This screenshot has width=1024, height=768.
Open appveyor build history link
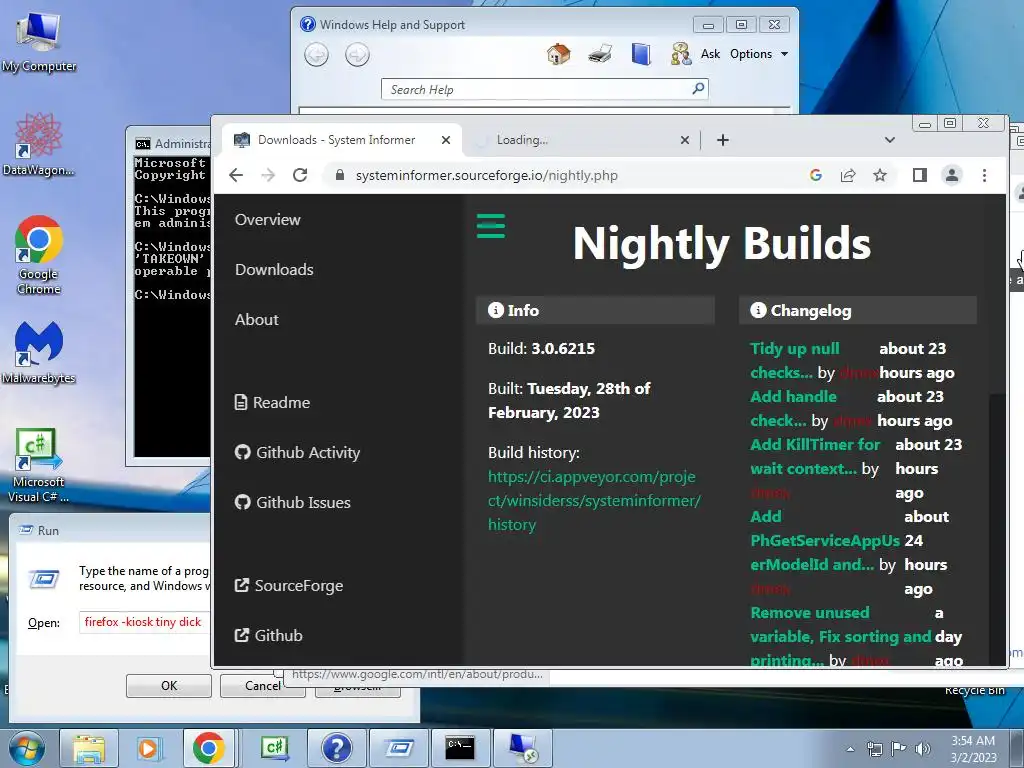[x=594, y=500]
